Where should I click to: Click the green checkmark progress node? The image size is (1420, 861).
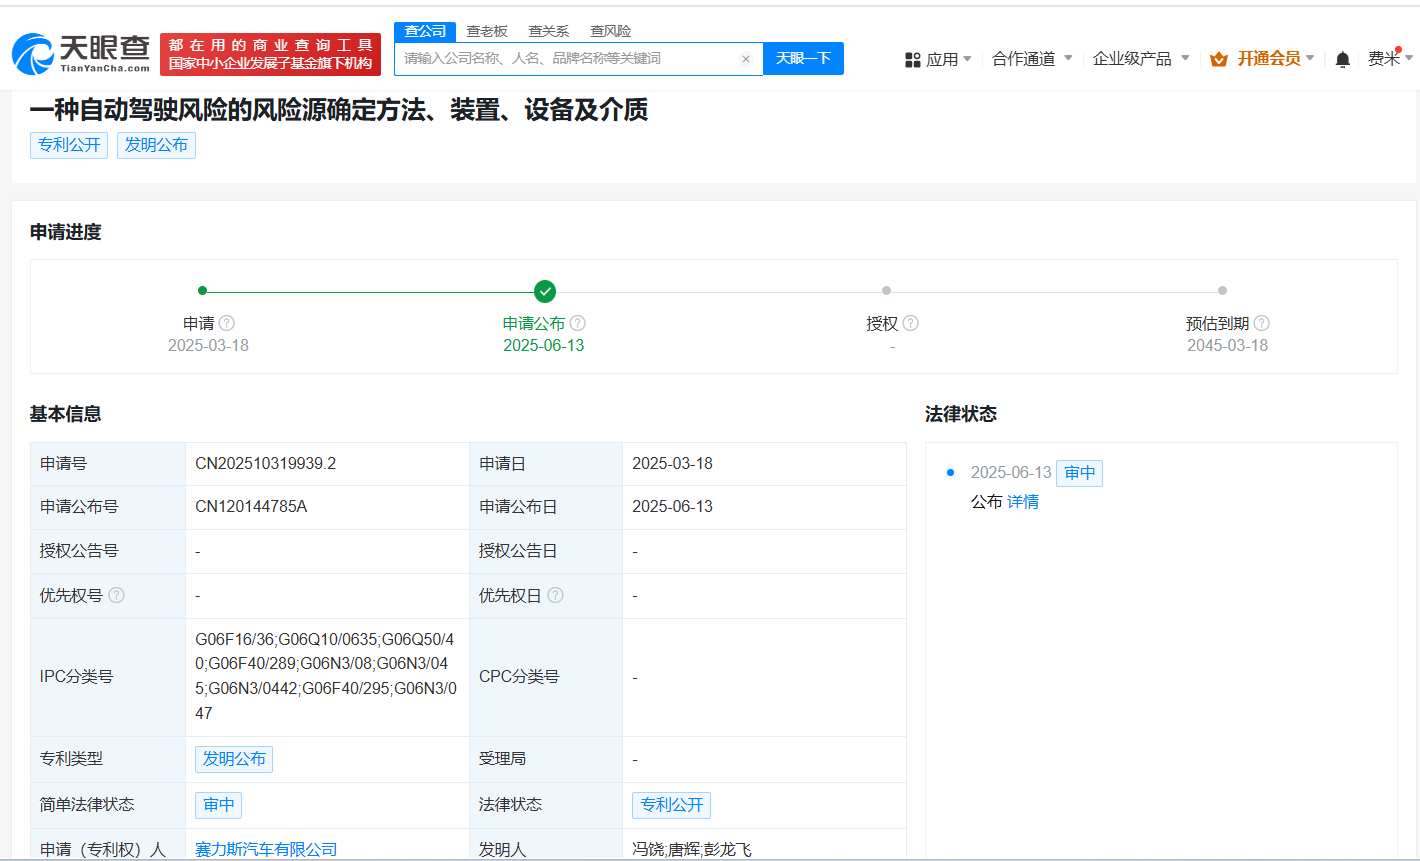pos(544,291)
